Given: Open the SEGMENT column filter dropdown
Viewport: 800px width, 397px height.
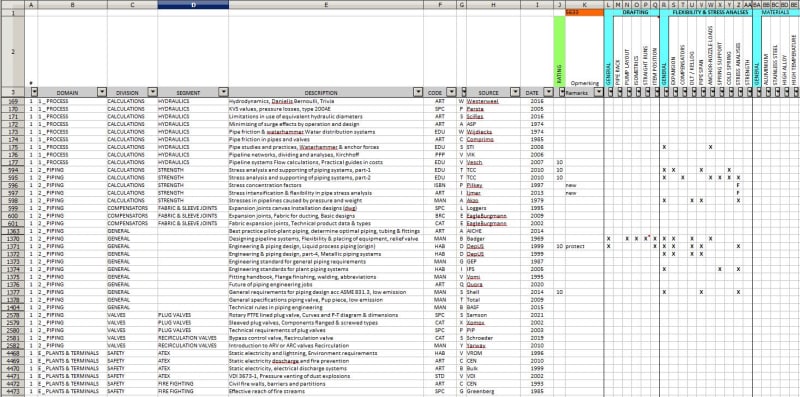Looking at the screenshot, I should (223, 92).
